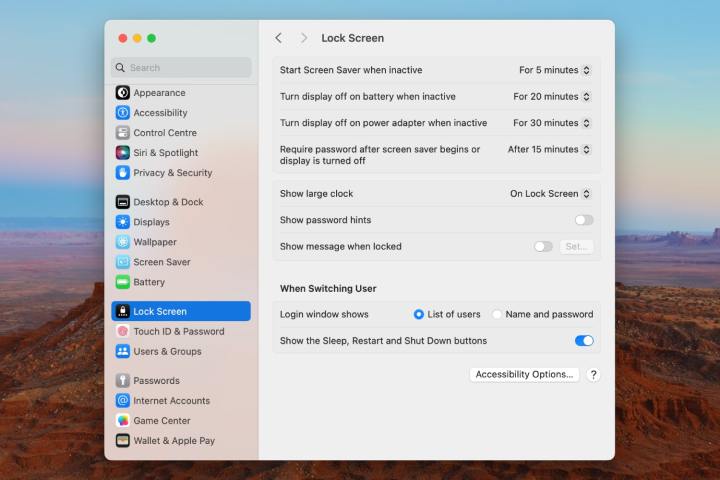Open battery display off 'For 20 minutes' dropdown
Viewport: 720px width, 480px height.
coord(551,96)
